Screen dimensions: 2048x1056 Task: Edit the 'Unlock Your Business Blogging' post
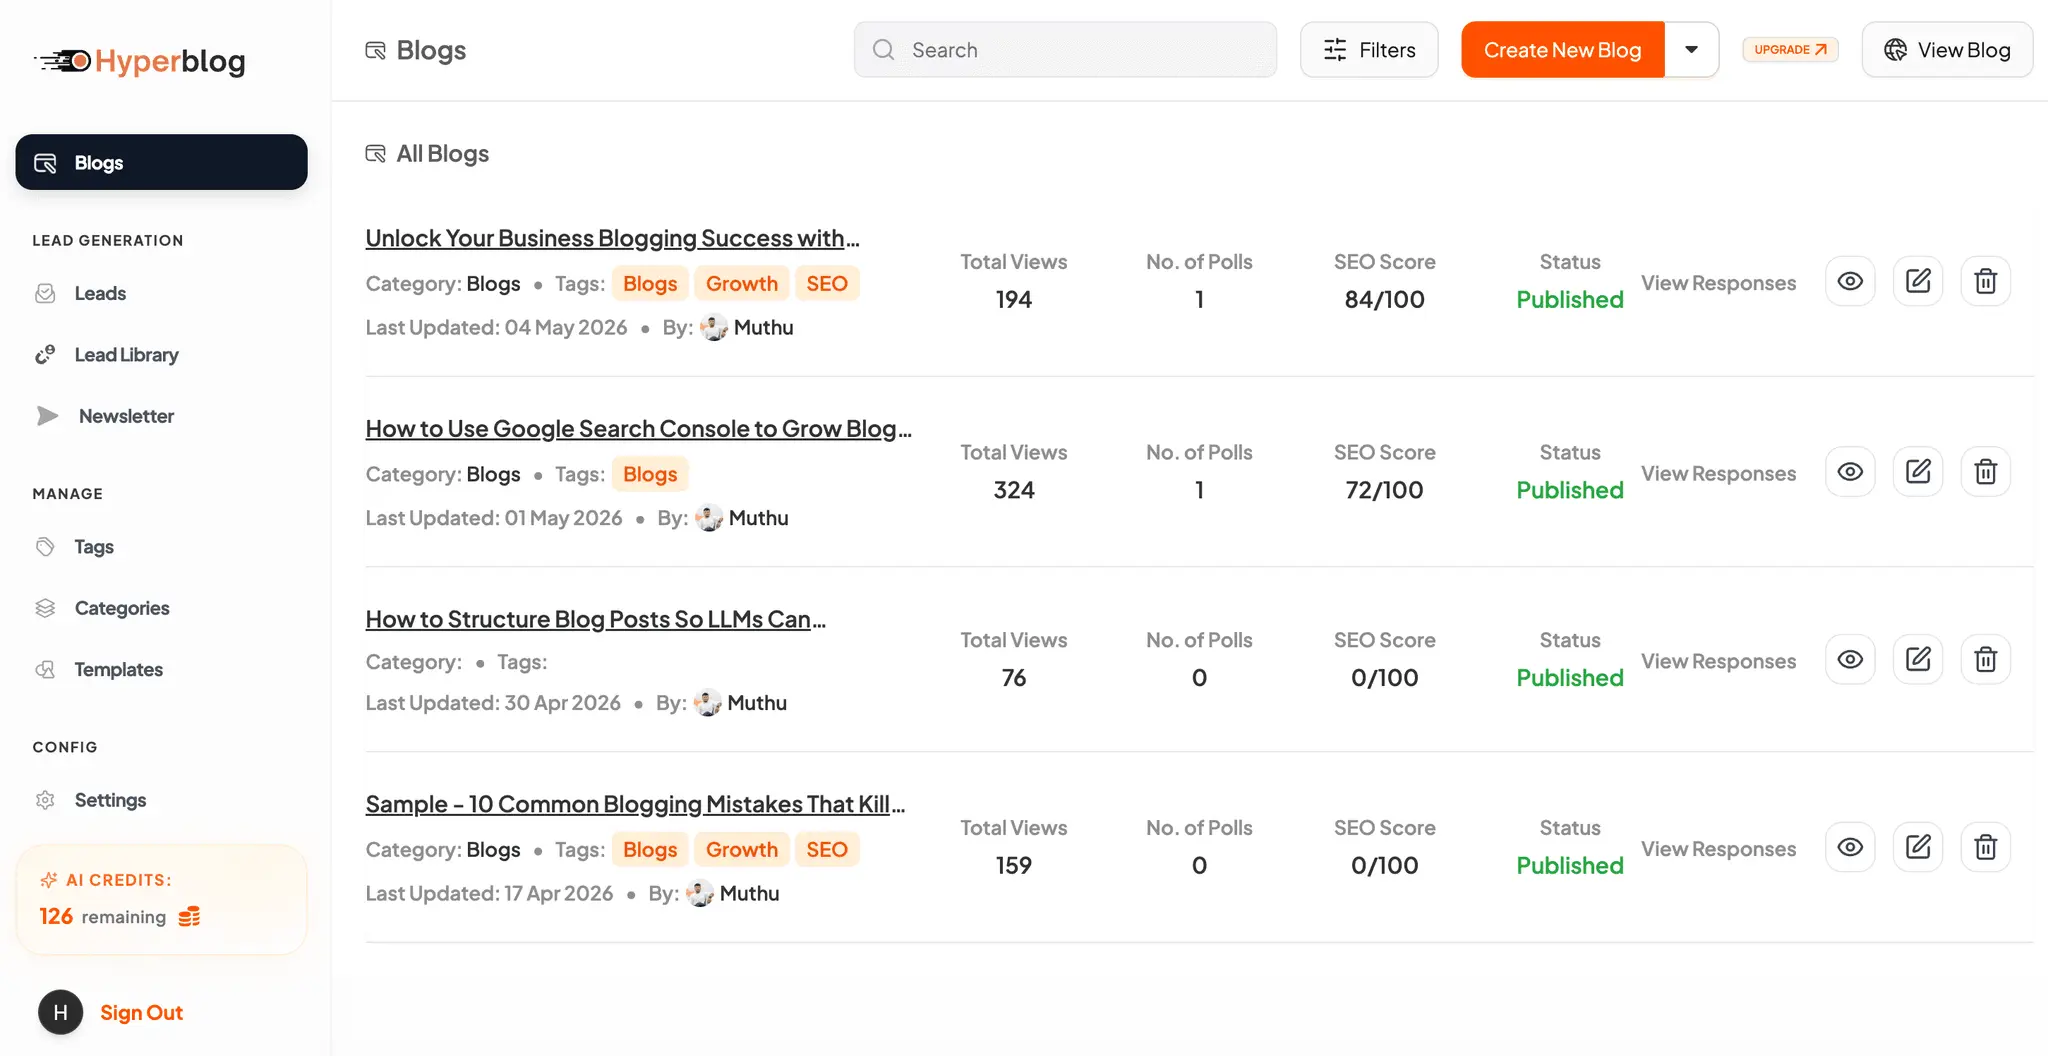(1918, 281)
